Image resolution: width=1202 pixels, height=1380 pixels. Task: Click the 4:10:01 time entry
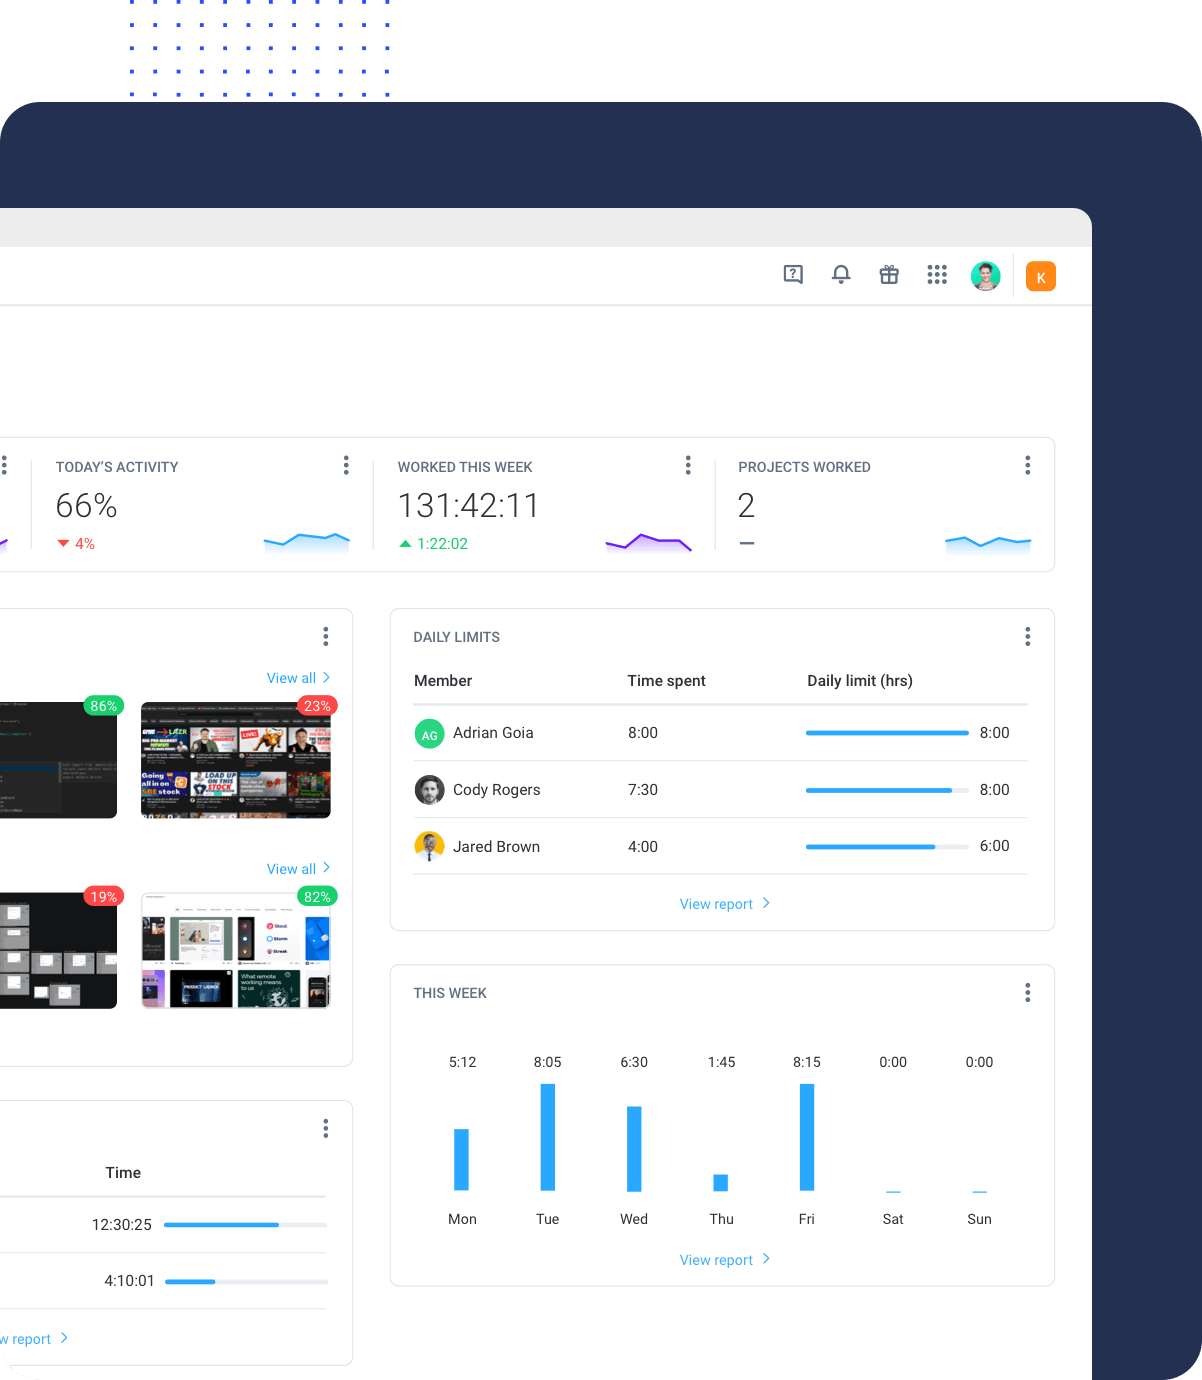click(130, 1281)
